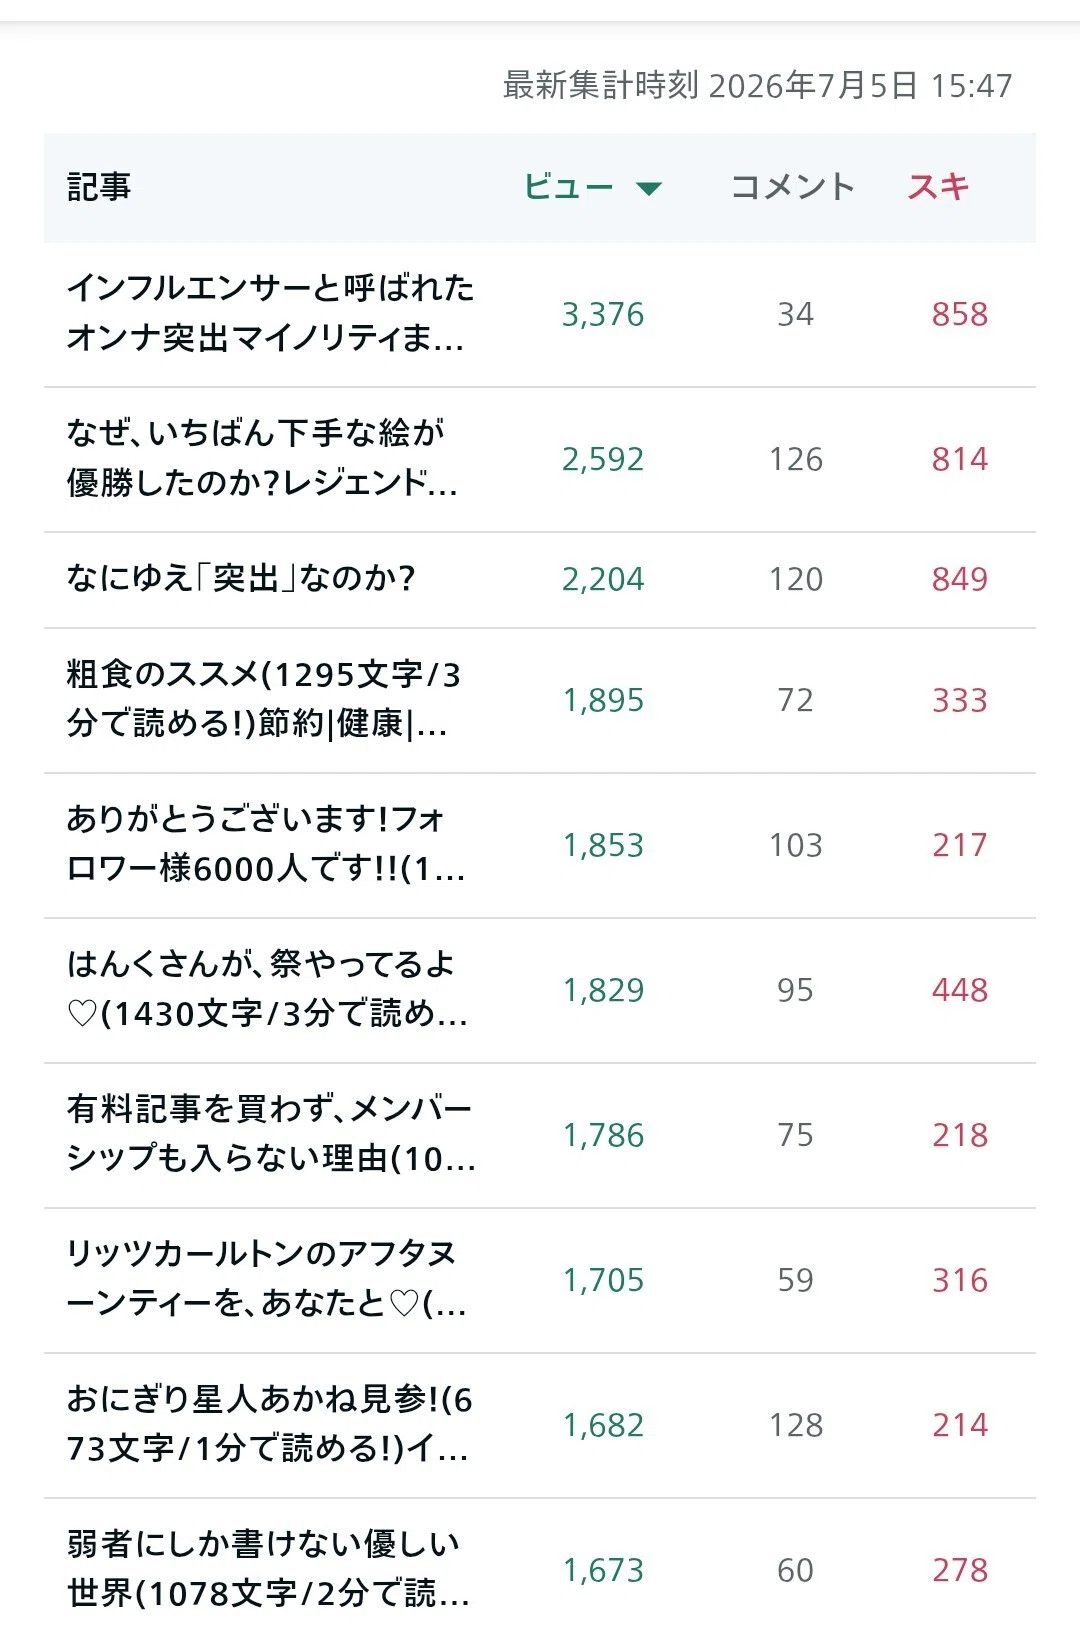
Task: Open article はんくさんが、祭やってるよ
Action: pos(267,990)
